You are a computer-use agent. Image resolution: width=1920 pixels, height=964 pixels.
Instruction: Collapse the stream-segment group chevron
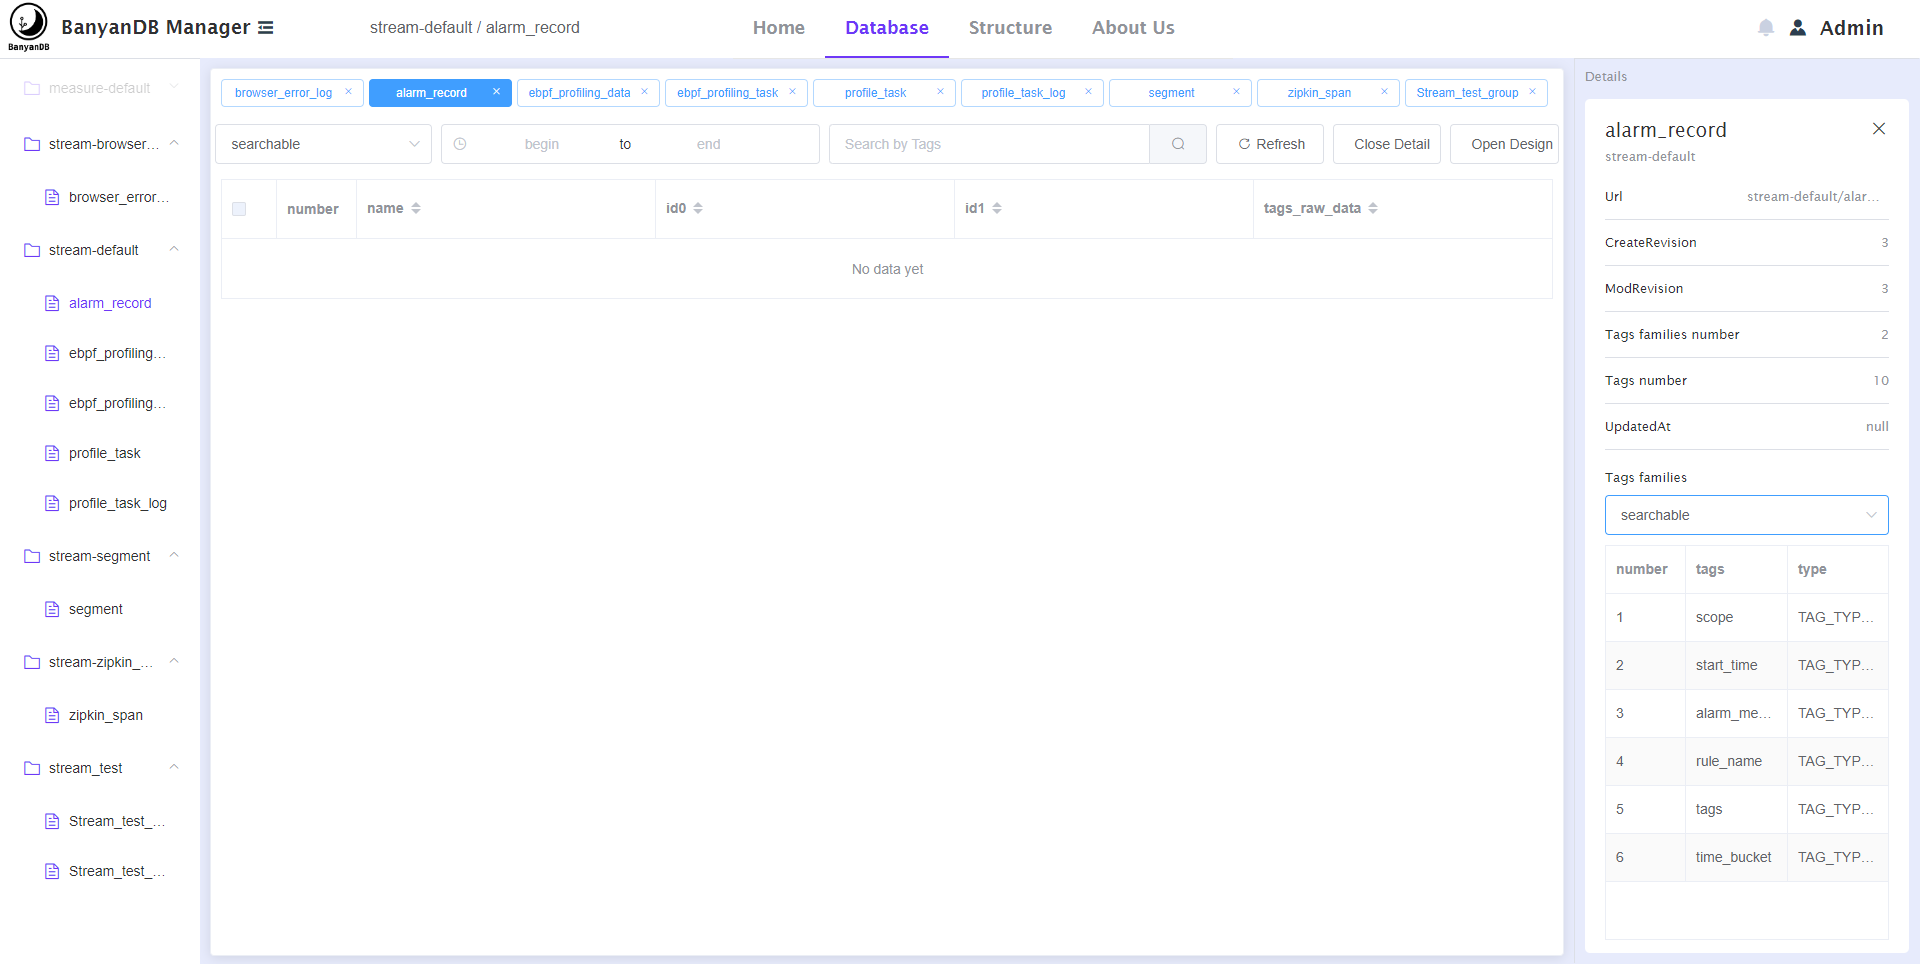coord(174,555)
